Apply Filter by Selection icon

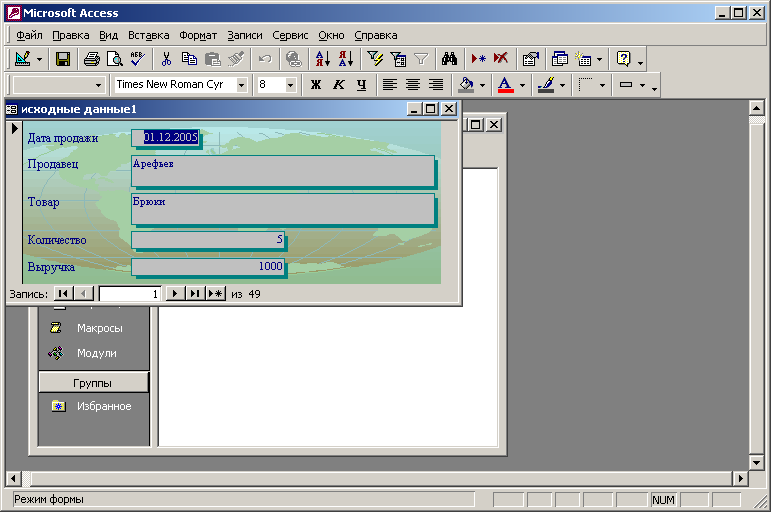(375, 60)
